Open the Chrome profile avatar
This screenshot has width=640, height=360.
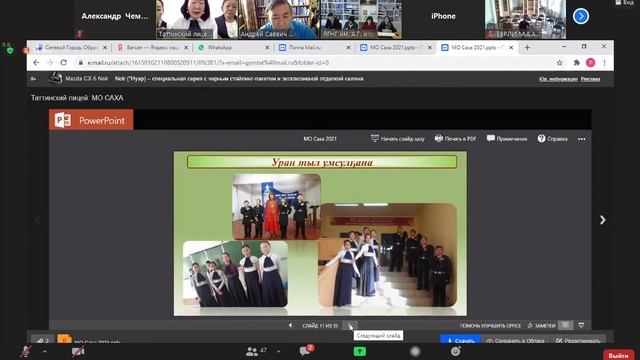[590, 62]
